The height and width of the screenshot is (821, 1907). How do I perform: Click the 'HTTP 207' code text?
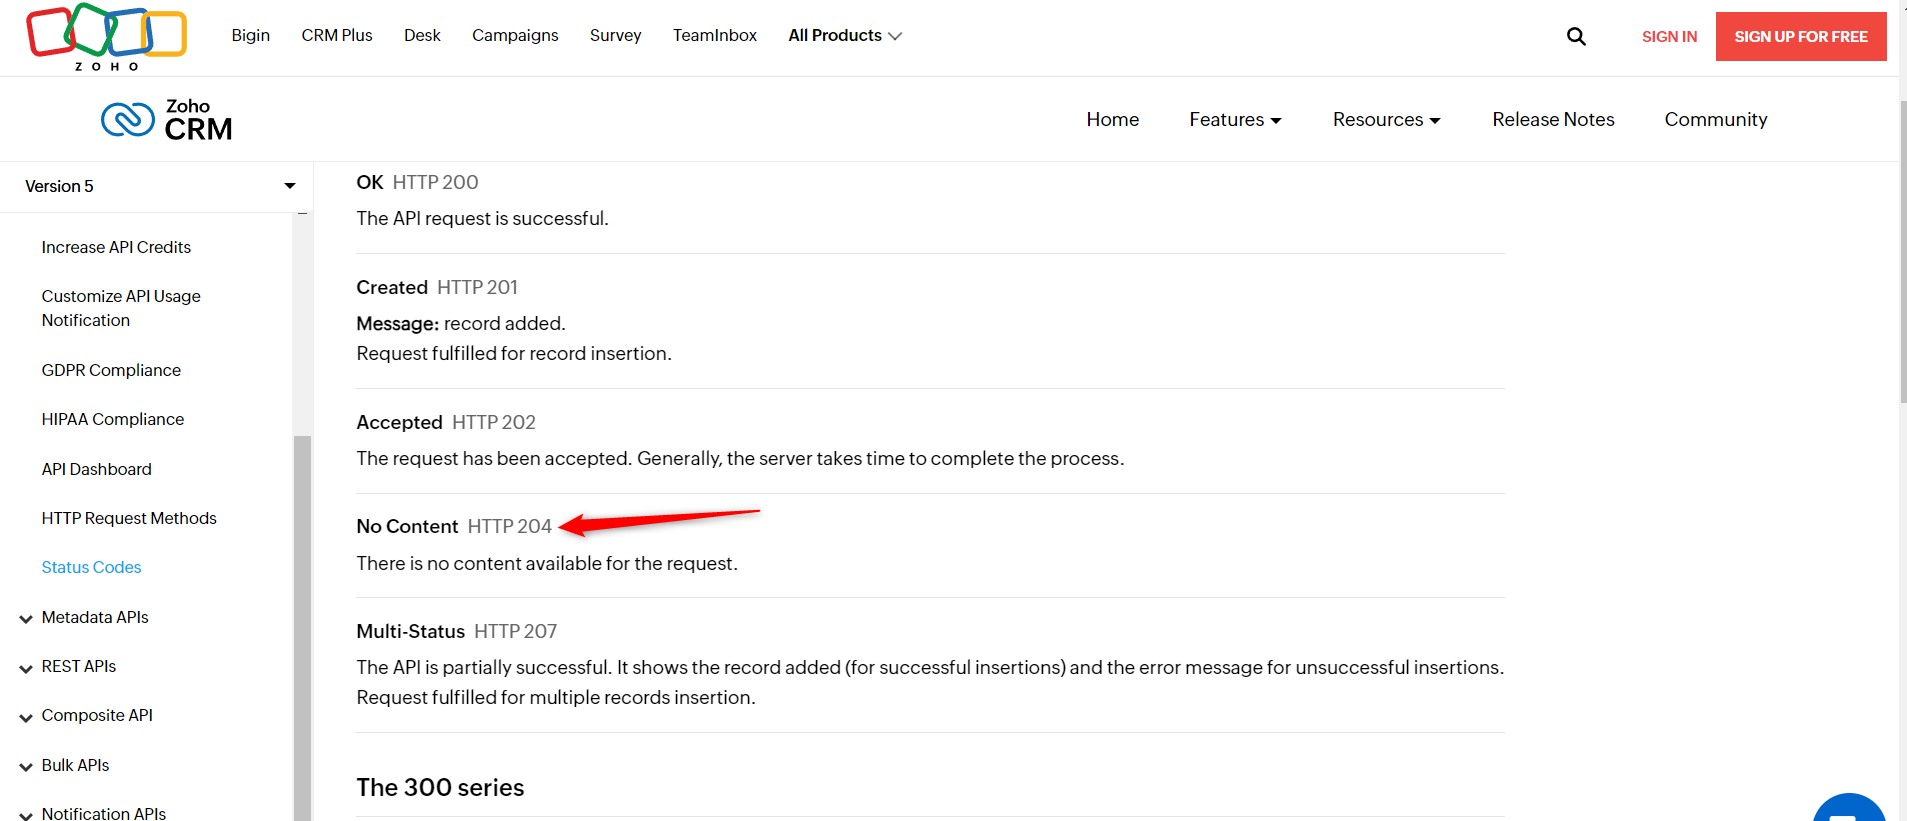tap(515, 632)
